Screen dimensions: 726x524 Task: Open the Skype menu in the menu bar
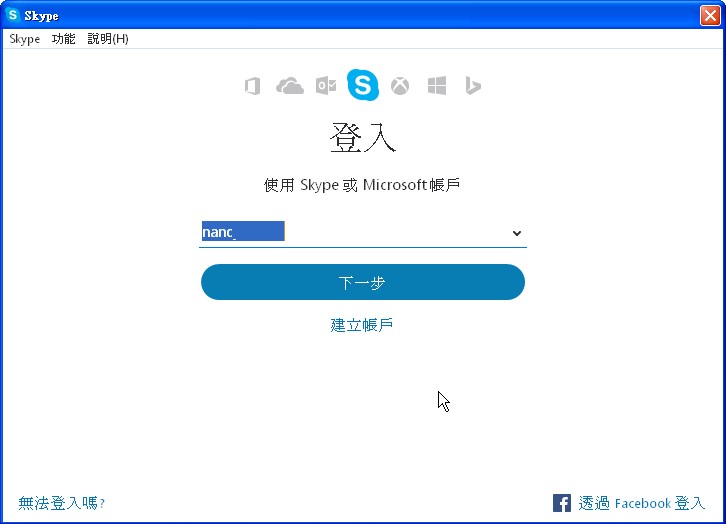[x=25, y=39]
